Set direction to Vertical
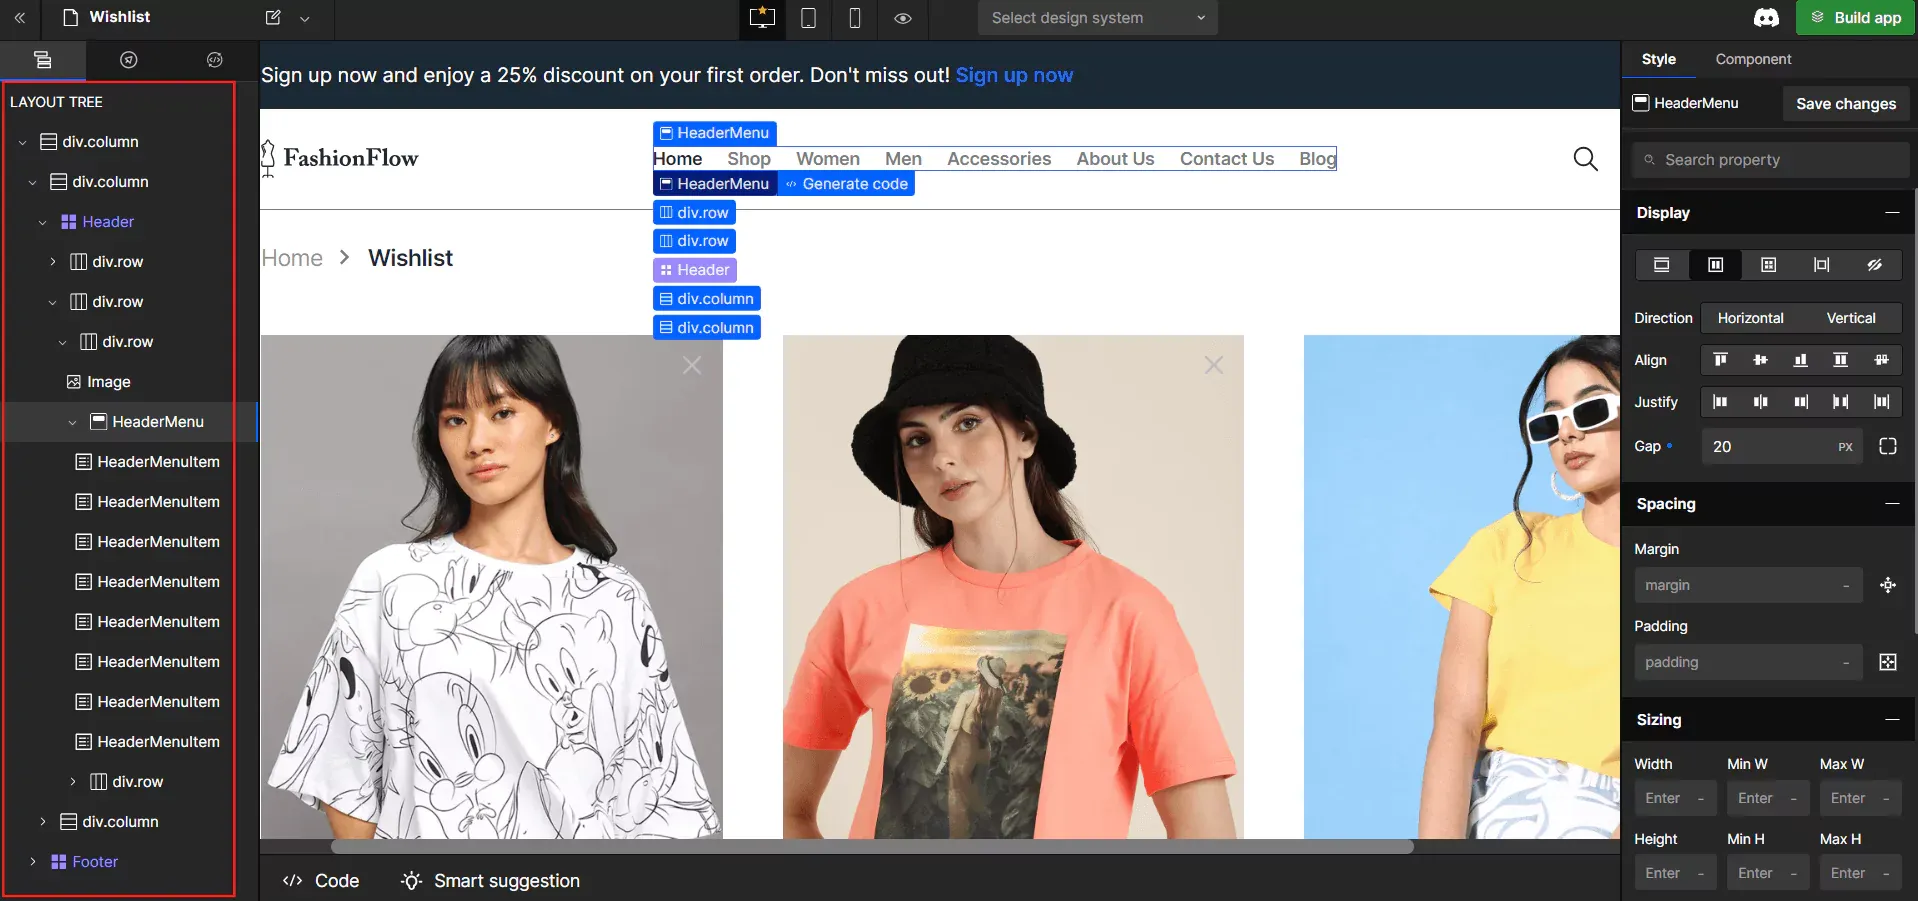Screen dimensions: 1918x901 pyautogui.click(x=1850, y=318)
